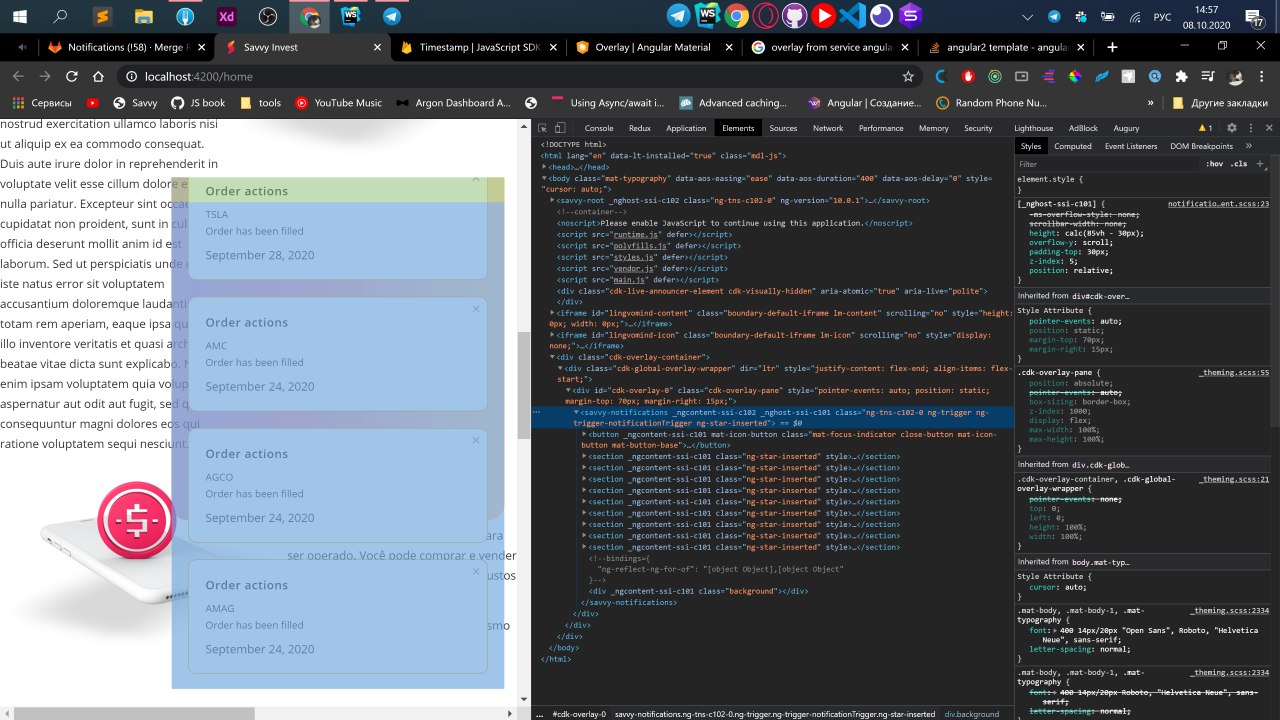Switch to the Network tab in DevTools
Viewport: 1280px width, 720px height.
[828, 128]
